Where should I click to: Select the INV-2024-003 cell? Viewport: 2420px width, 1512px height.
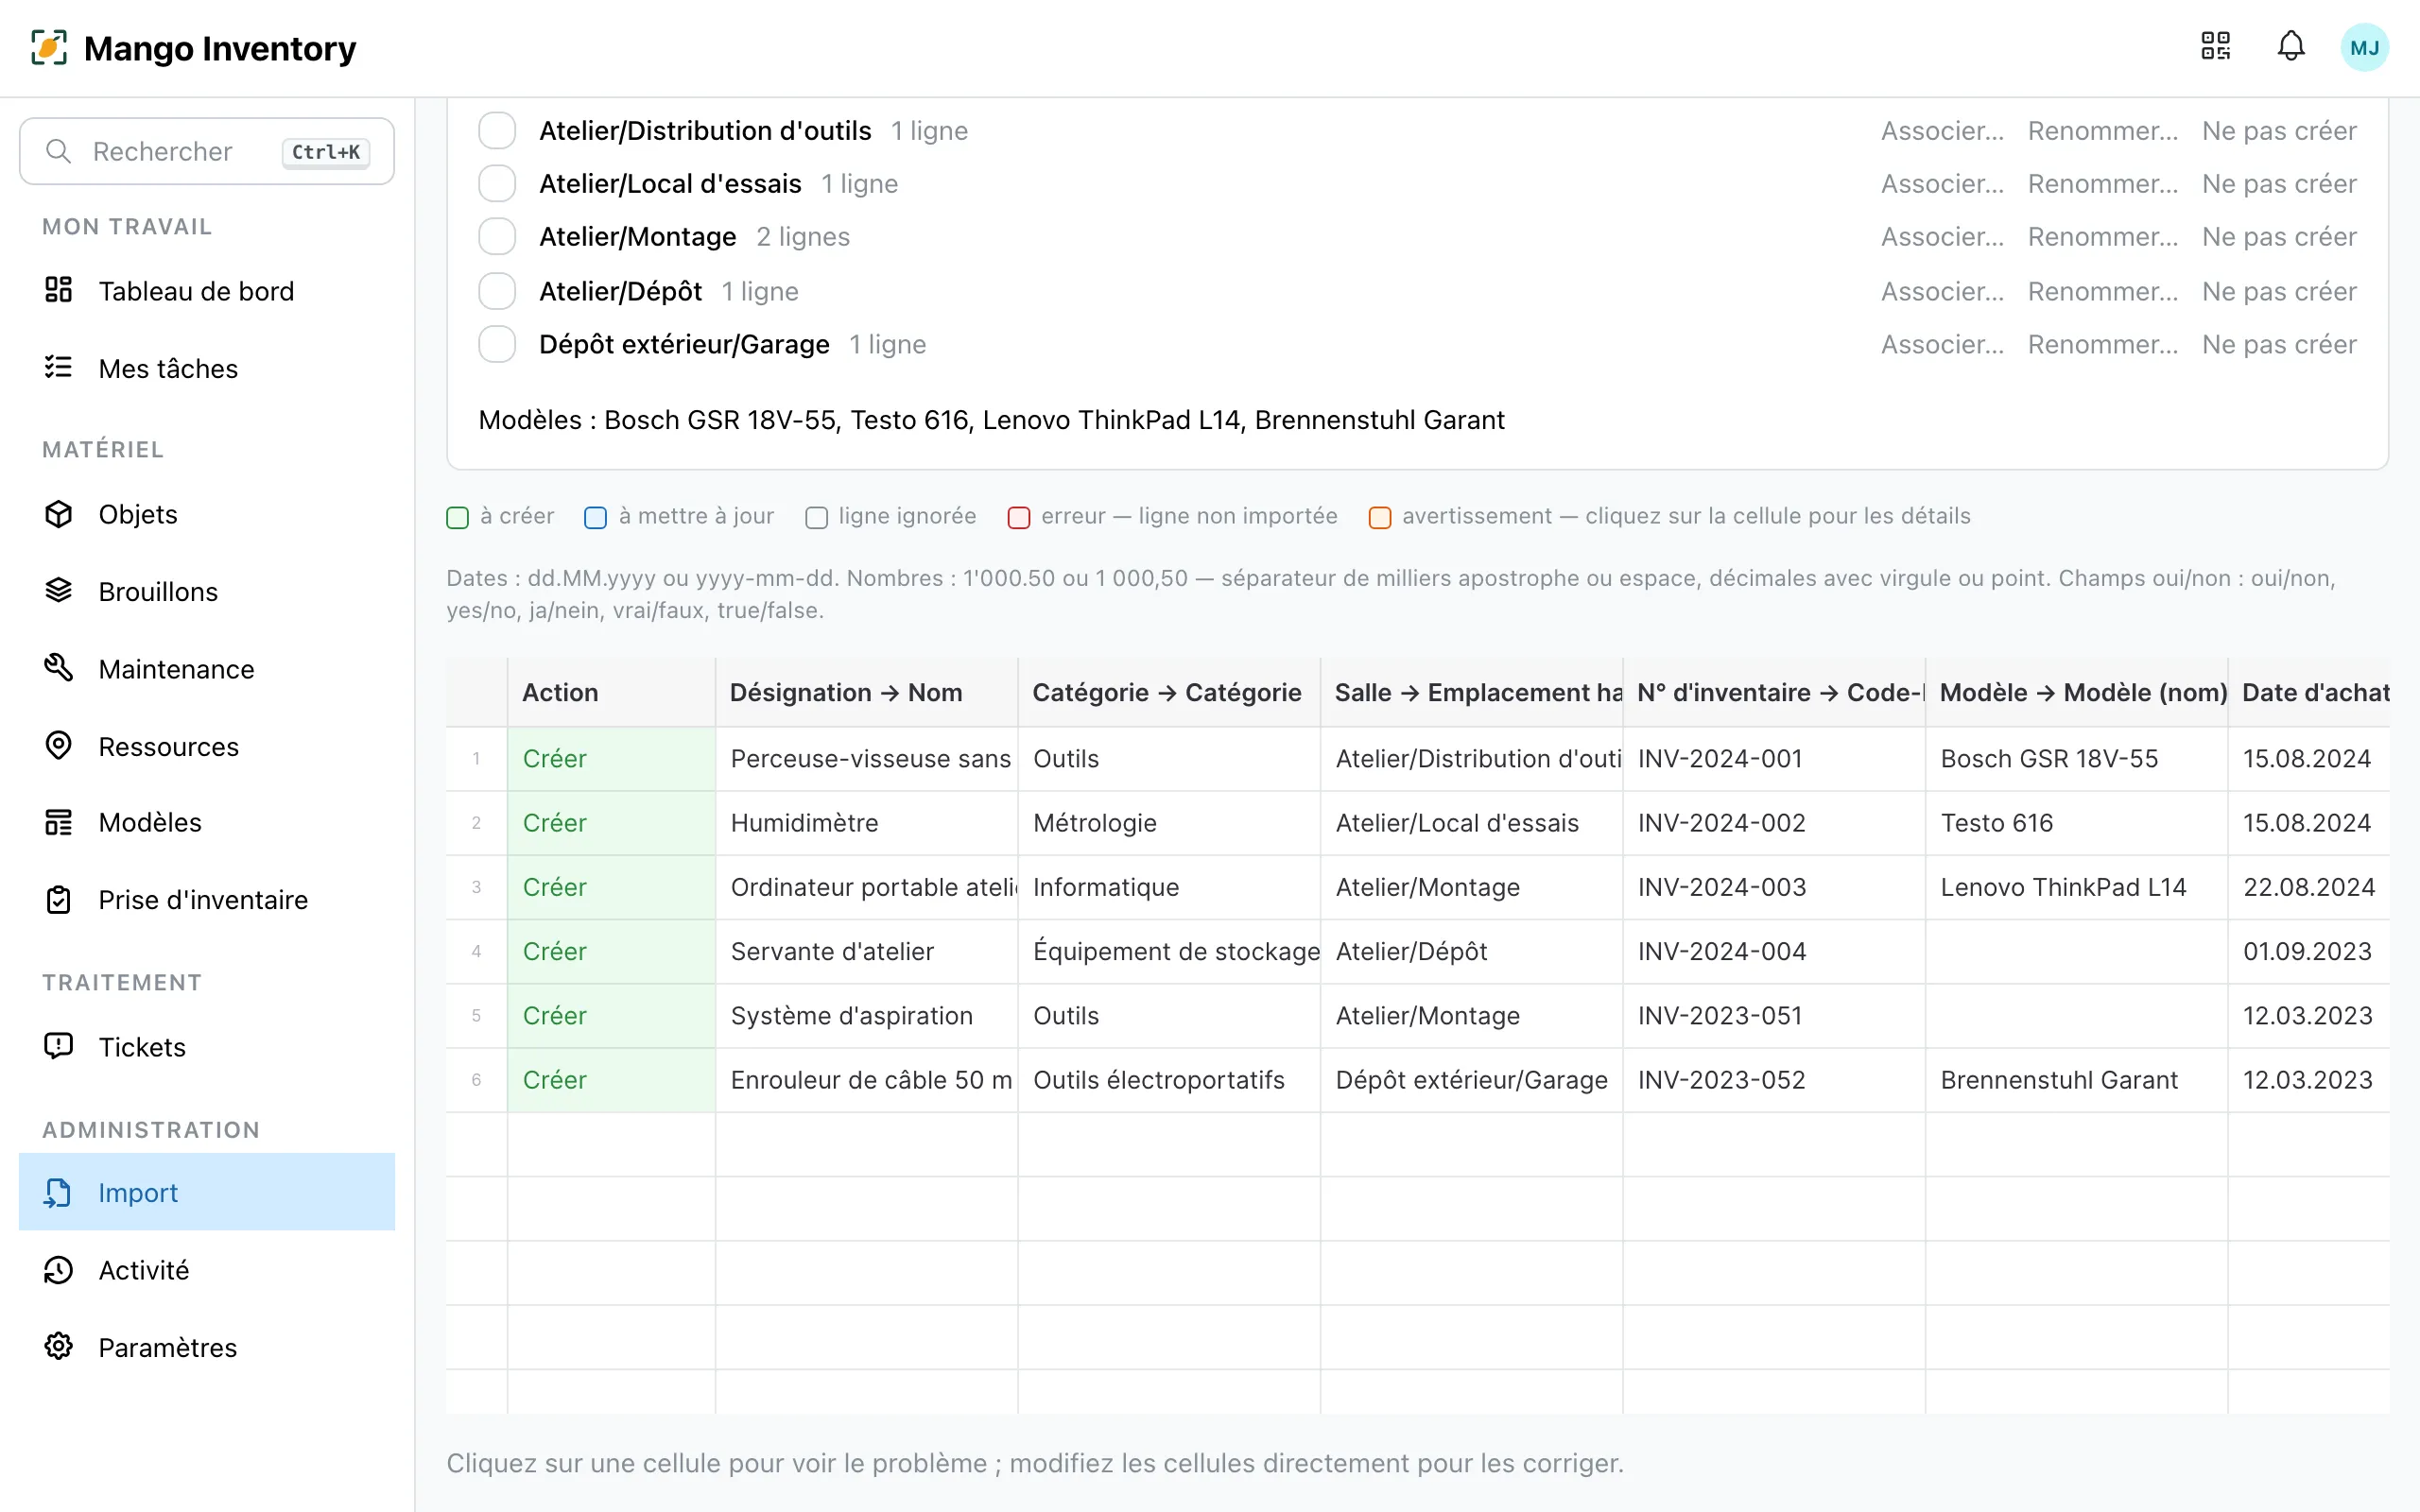point(1774,887)
